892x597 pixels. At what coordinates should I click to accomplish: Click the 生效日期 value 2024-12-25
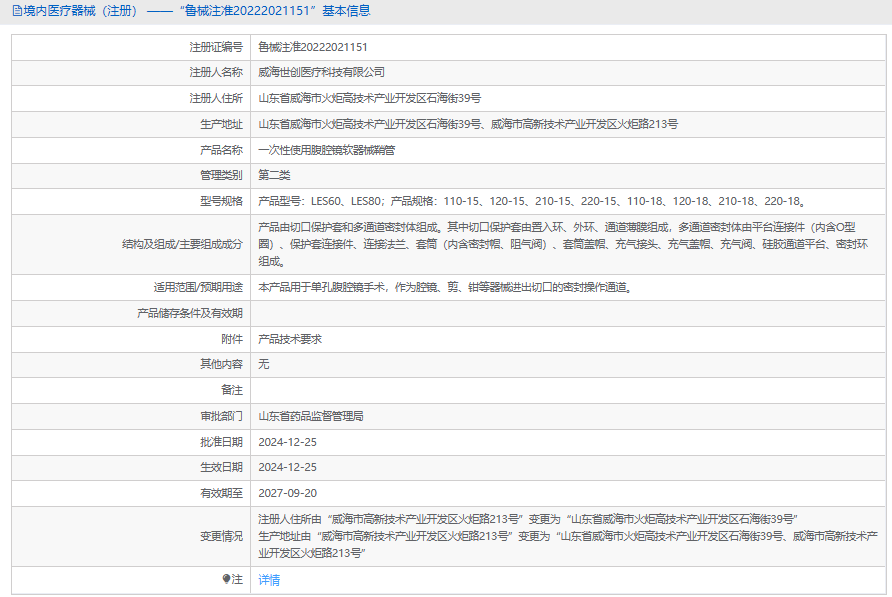287,467
